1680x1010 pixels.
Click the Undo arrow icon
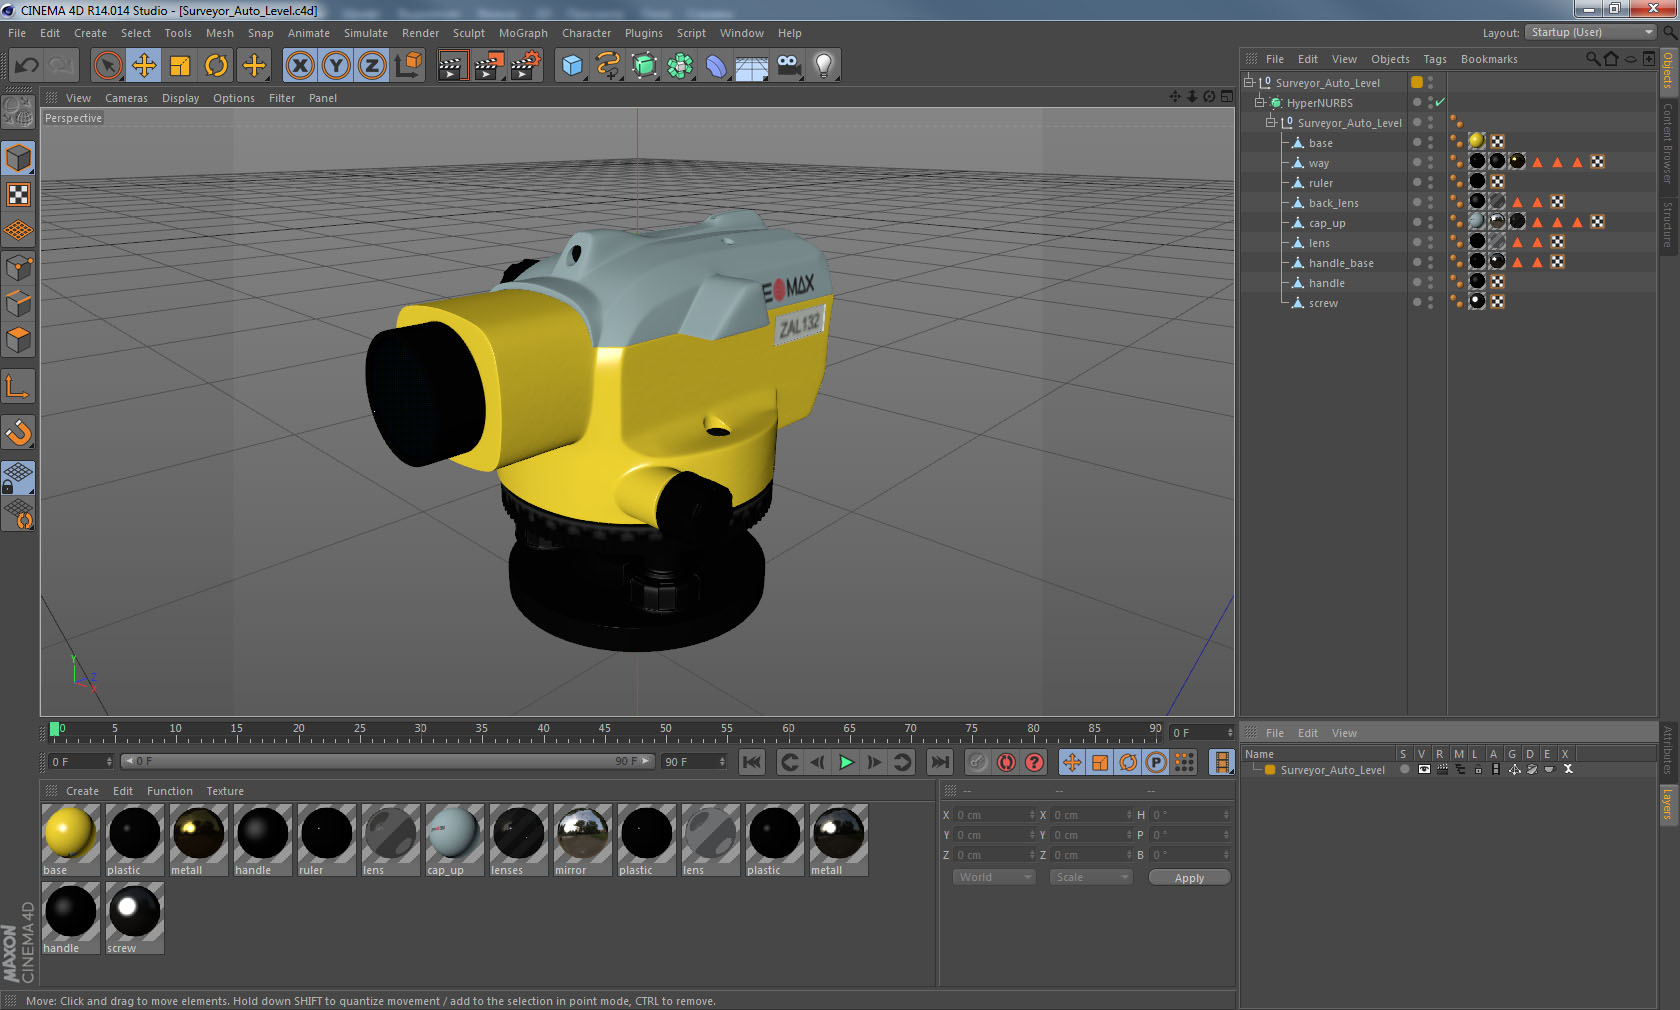(x=27, y=66)
